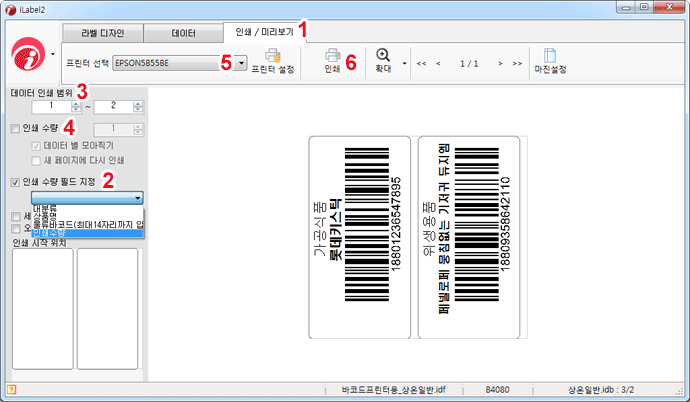
Task: Go to next page with > button
Action: point(500,64)
